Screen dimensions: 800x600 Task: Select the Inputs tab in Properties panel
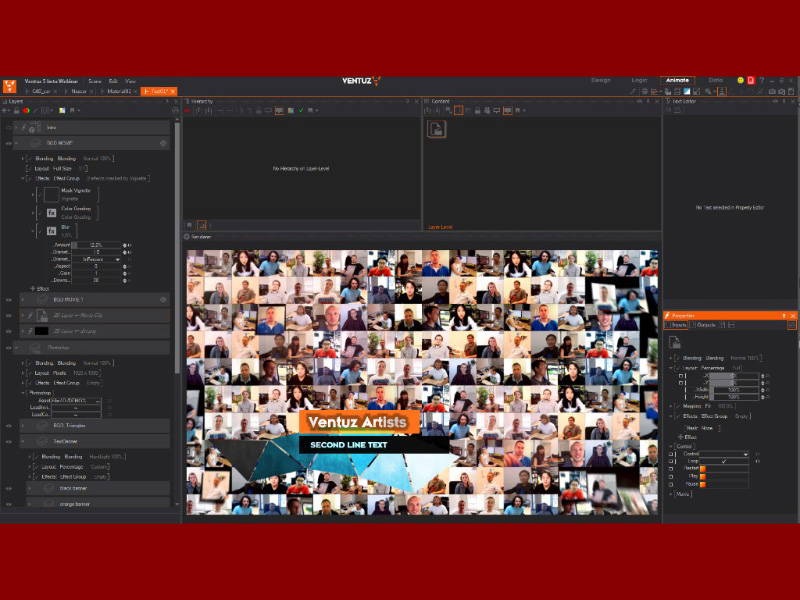coord(676,325)
